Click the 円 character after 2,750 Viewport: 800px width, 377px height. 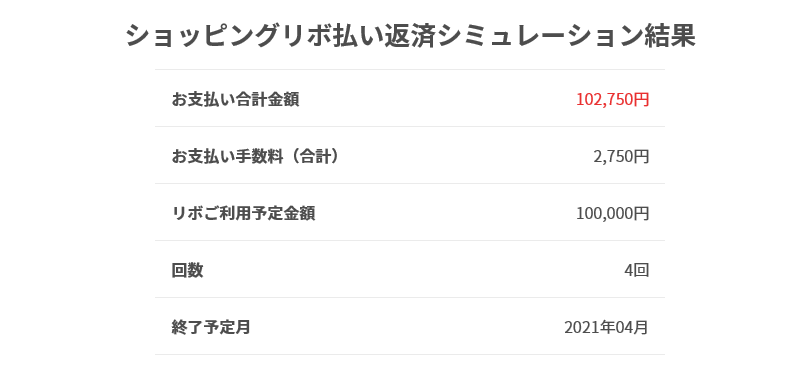click(641, 157)
